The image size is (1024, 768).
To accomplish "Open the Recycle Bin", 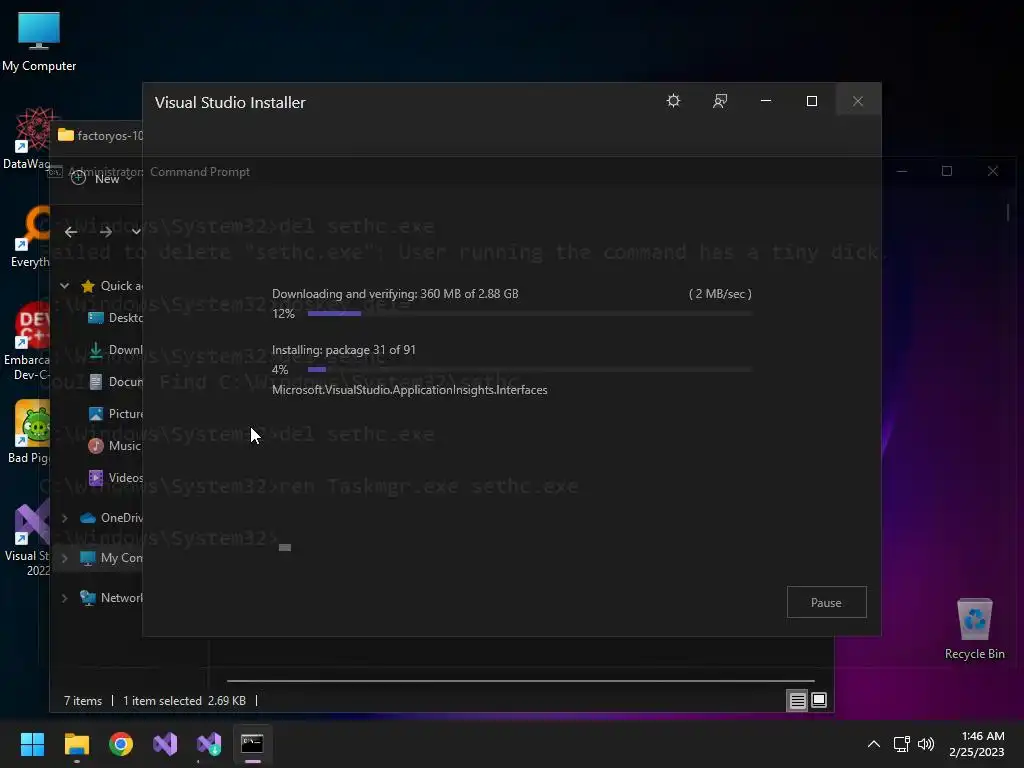I will pos(974,628).
